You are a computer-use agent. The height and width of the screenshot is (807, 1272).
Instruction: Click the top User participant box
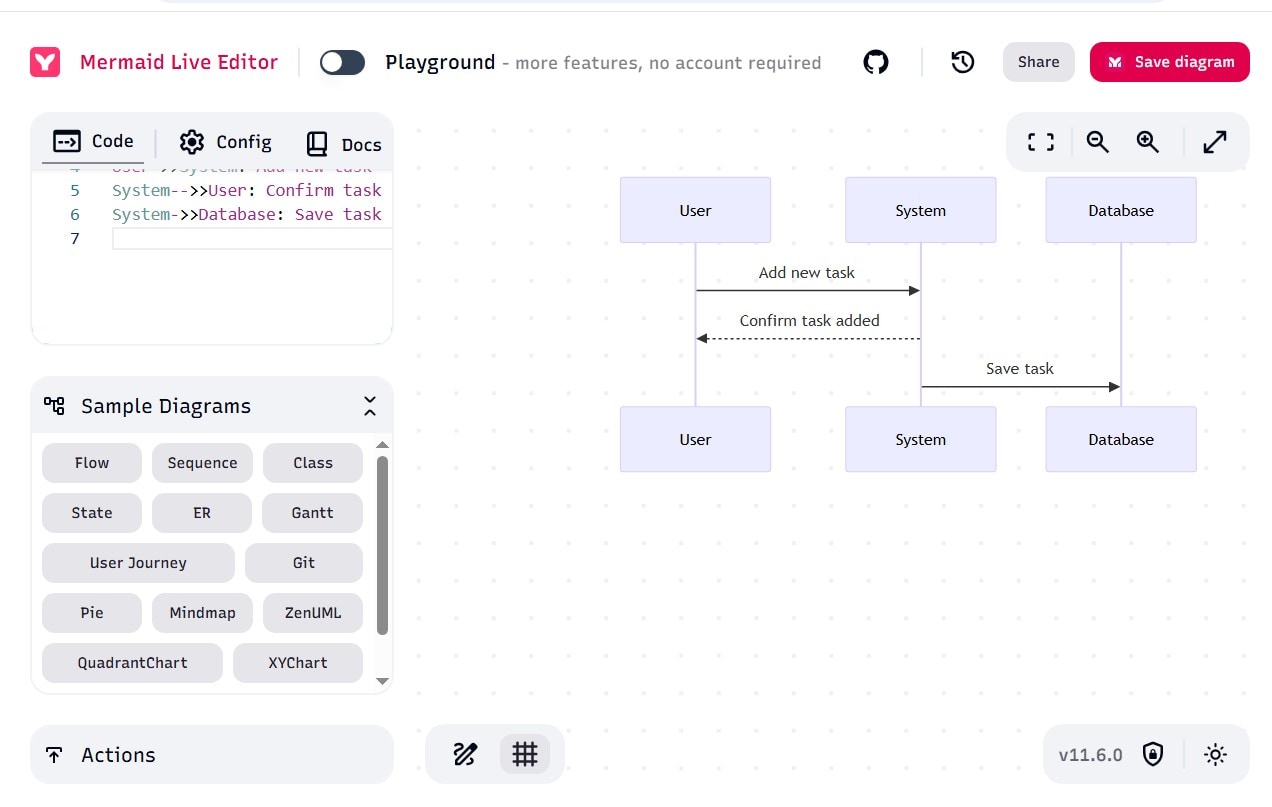pyautogui.click(x=695, y=210)
